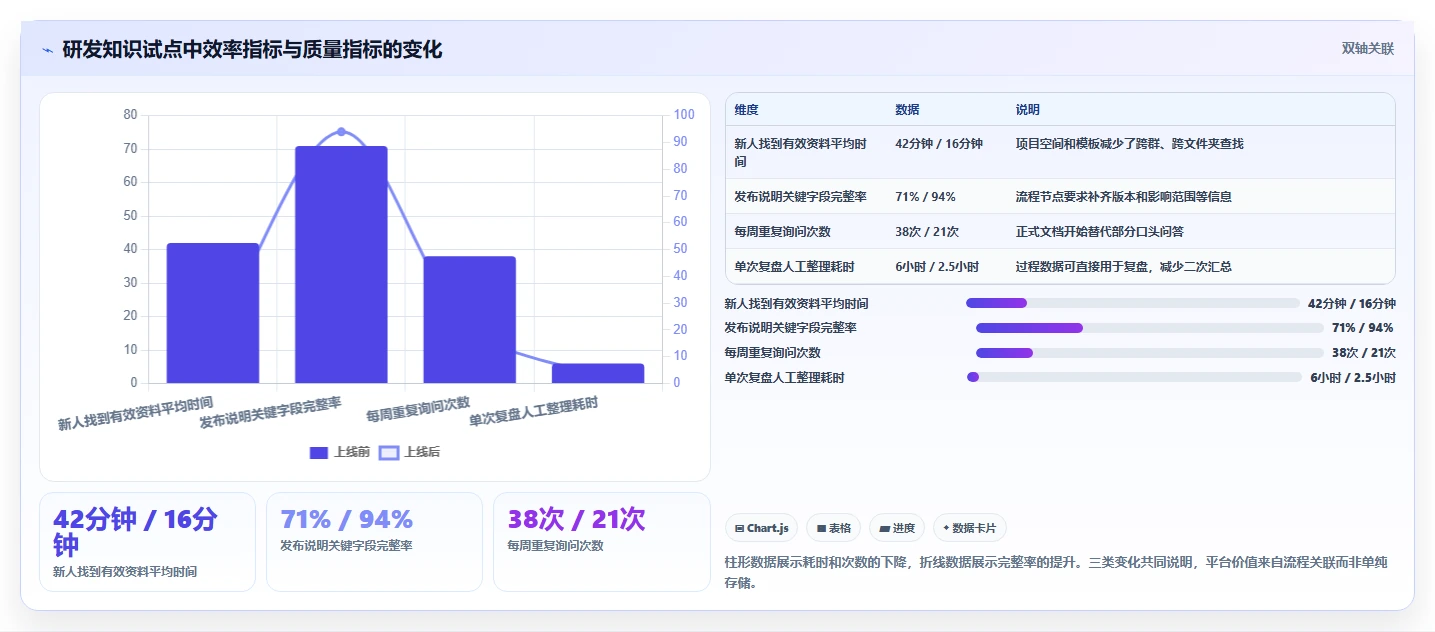
Task: Click the description 正式文档开始替代部分口头问答
Action: [x=1099, y=232]
